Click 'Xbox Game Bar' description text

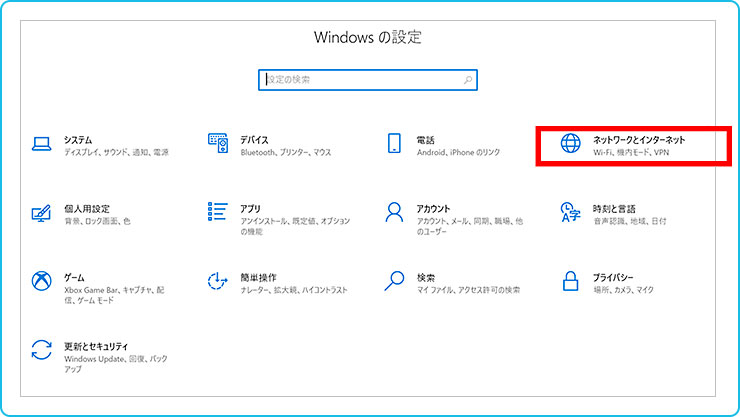[x=92, y=290]
